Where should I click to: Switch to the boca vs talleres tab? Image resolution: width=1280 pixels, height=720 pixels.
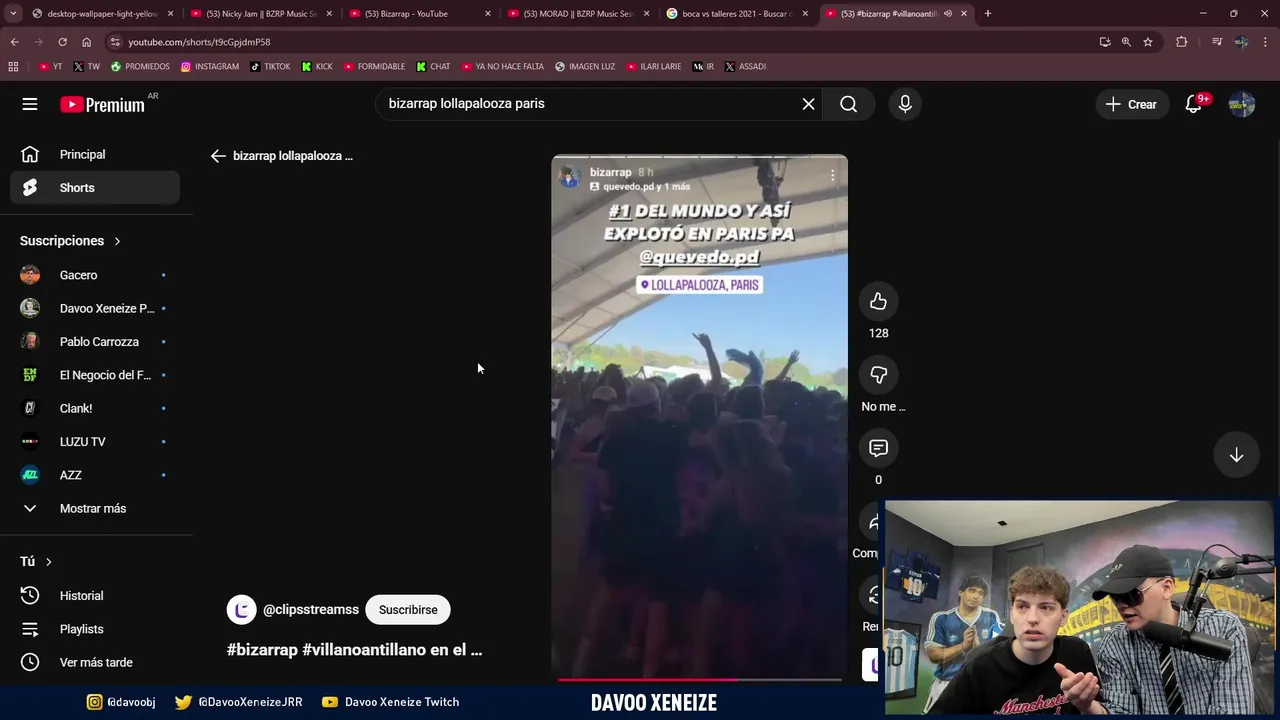[x=736, y=14]
